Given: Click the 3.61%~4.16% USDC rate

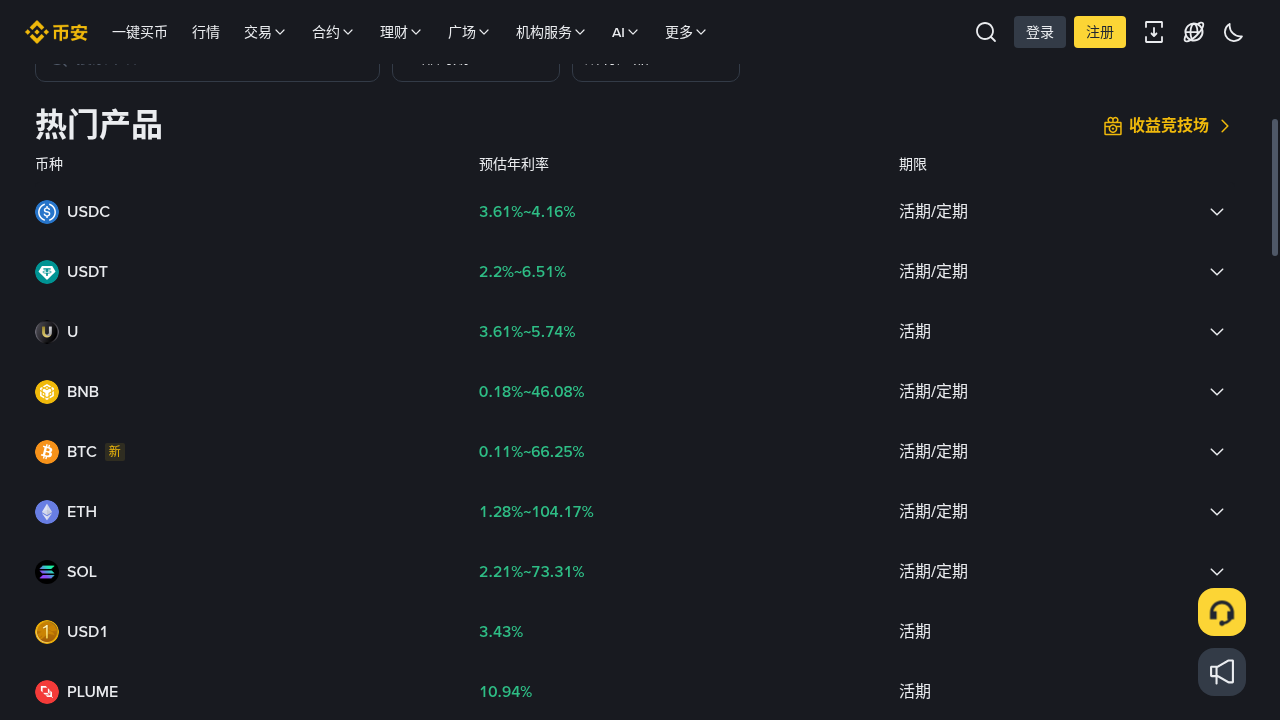Looking at the screenshot, I should [x=527, y=212].
